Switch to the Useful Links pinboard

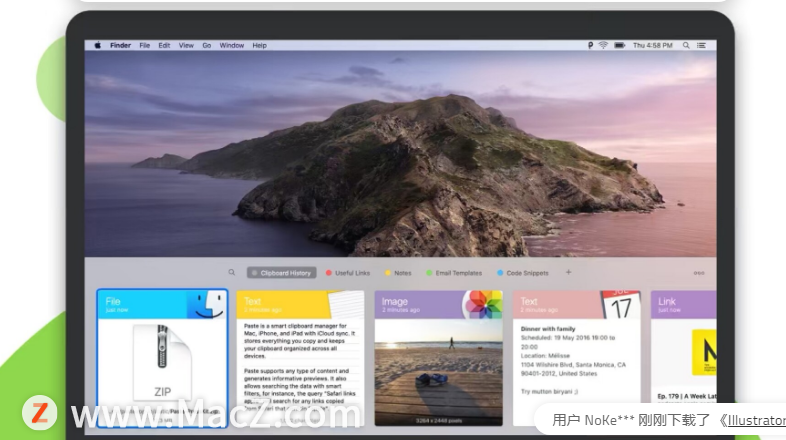(x=347, y=273)
